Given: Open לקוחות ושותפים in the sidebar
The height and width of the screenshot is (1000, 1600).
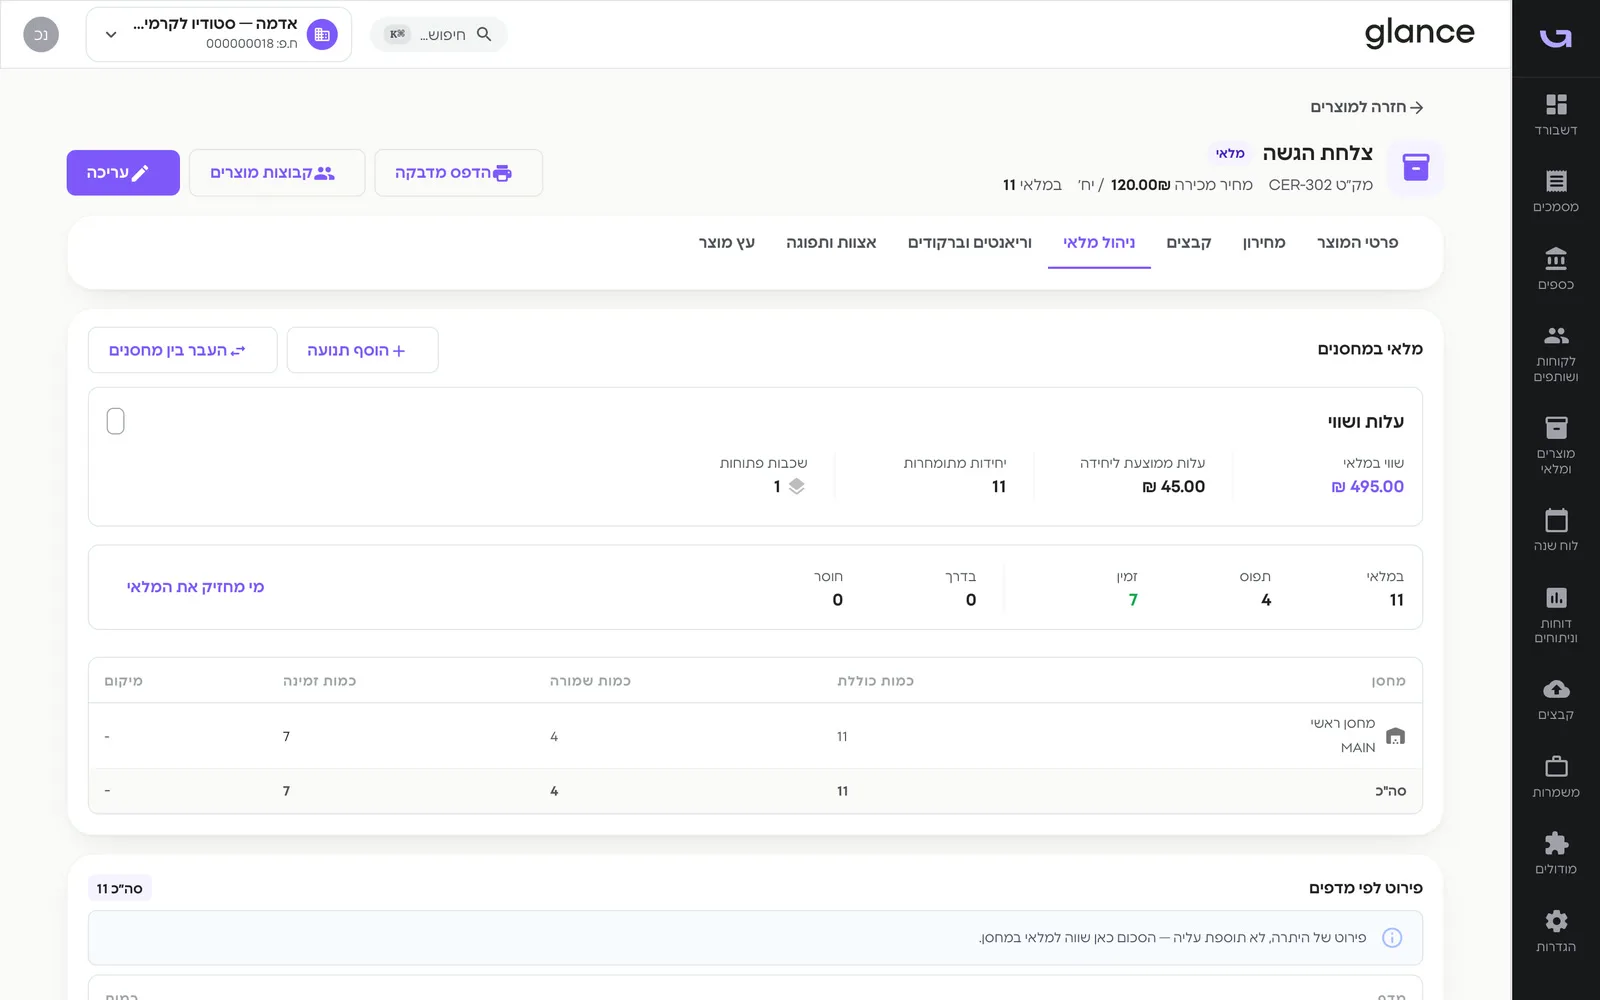Looking at the screenshot, I should pyautogui.click(x=1556, y=354).
